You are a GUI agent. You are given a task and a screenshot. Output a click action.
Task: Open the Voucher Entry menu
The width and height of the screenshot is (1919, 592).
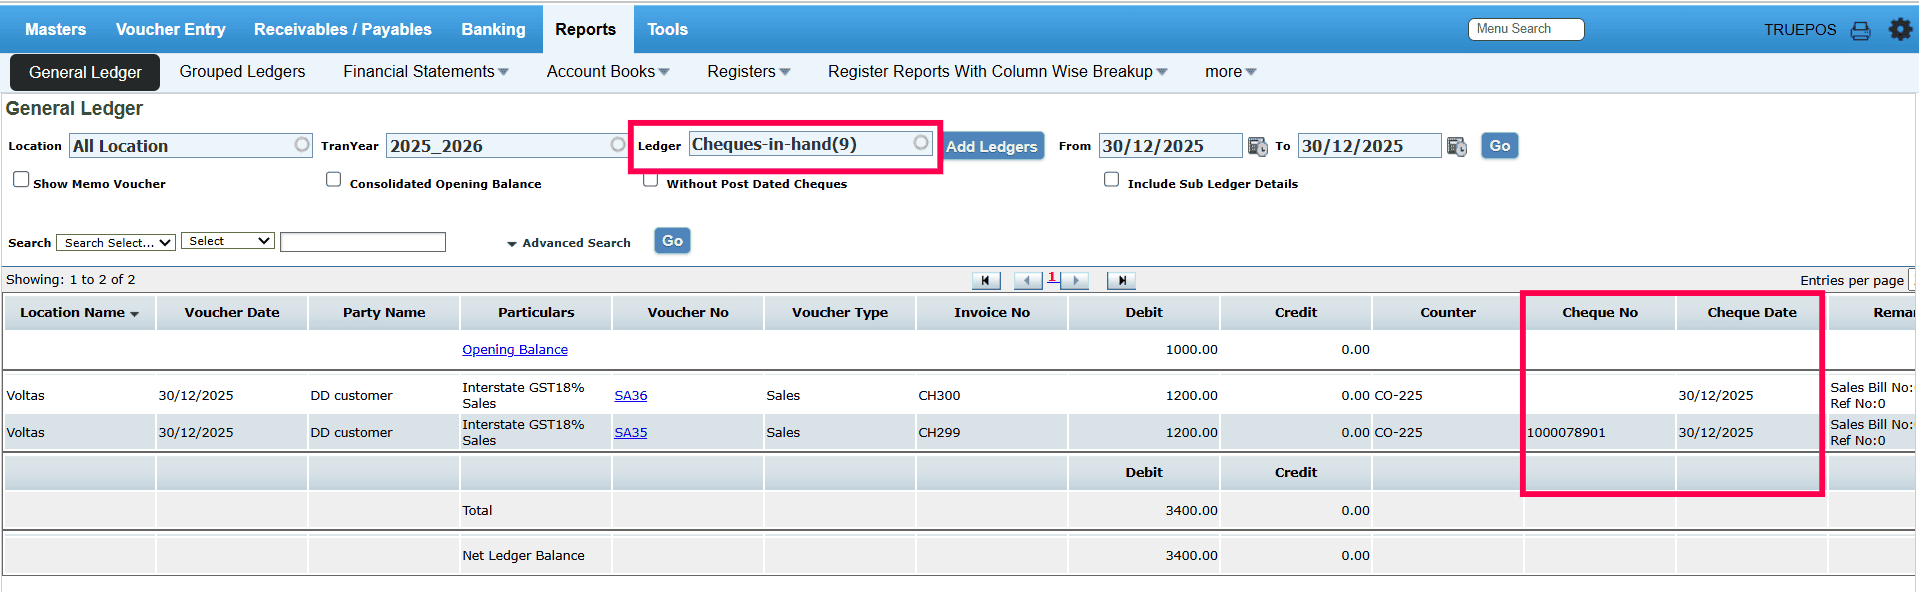[171, 30]
